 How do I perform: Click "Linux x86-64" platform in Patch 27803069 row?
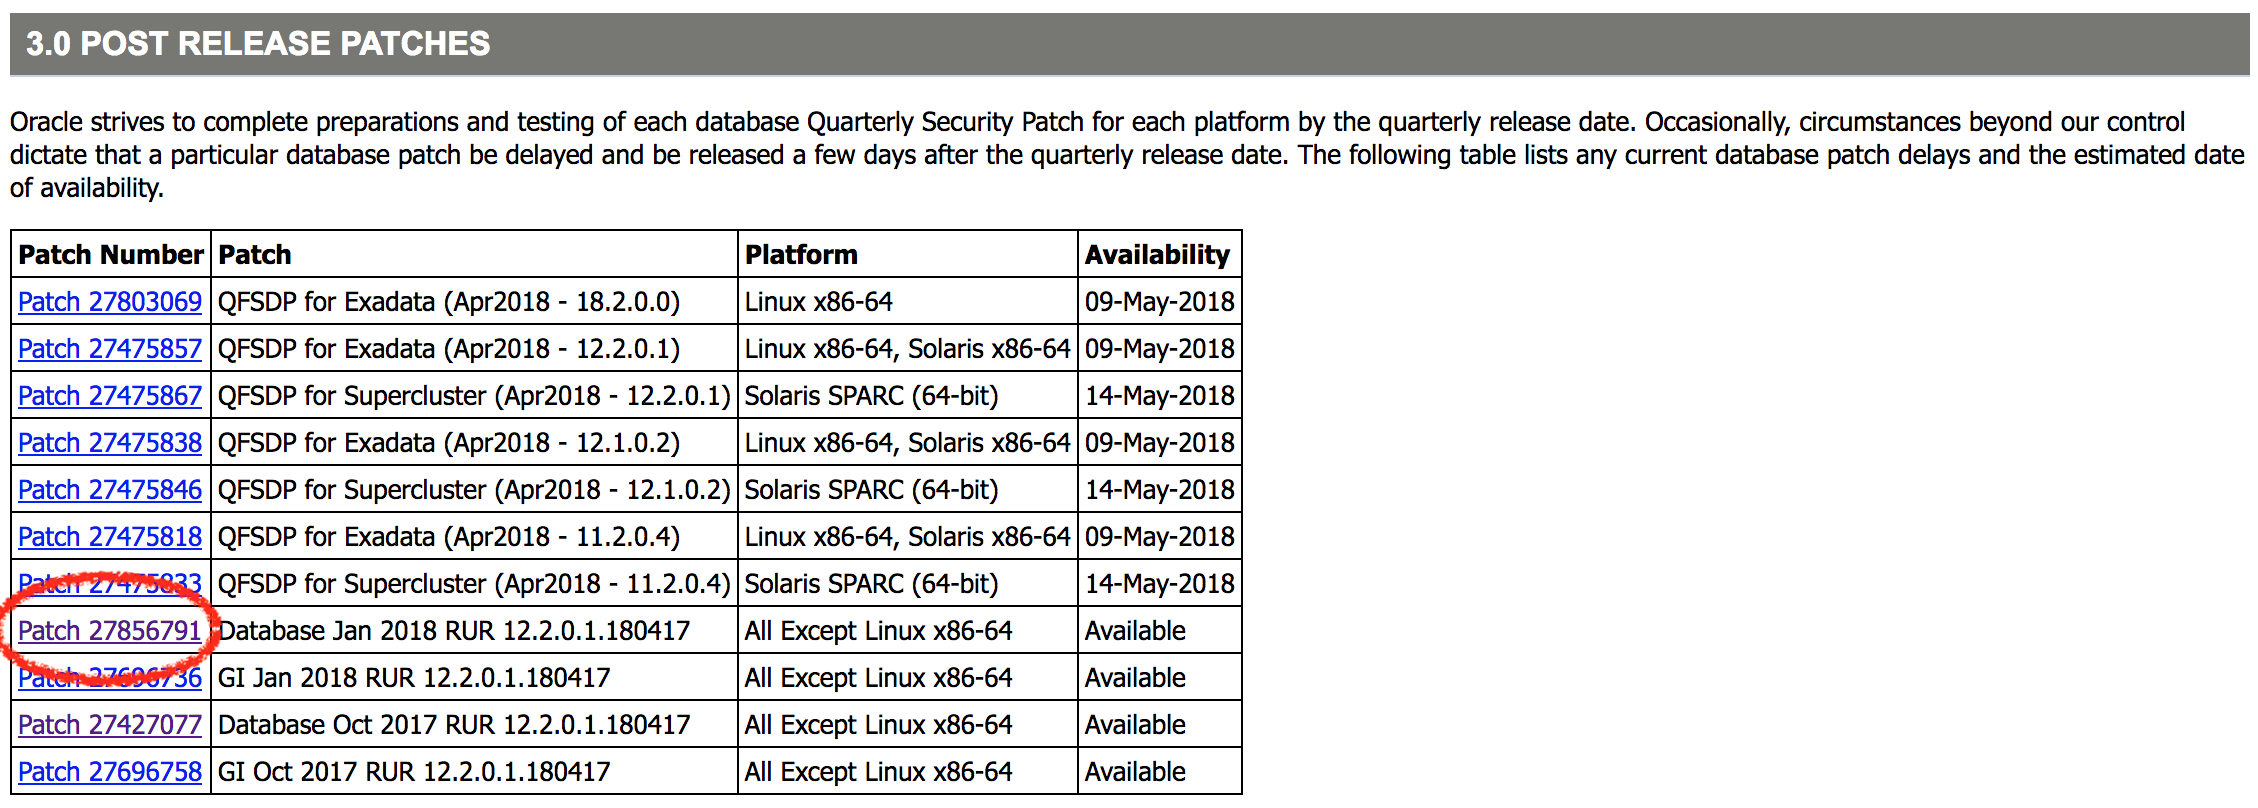[819, 302]
